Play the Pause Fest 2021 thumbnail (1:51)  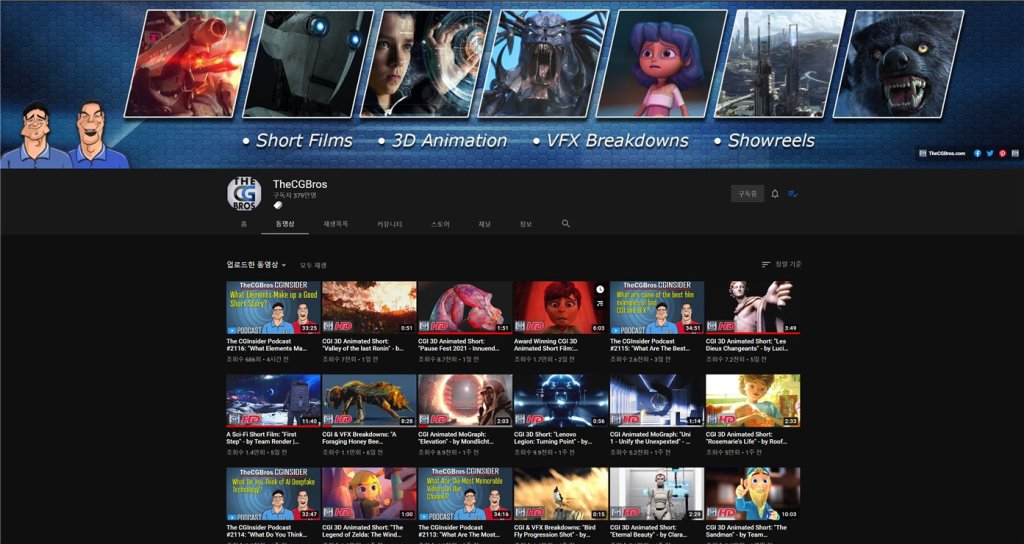pyautogui.click(x=466, y=308)
